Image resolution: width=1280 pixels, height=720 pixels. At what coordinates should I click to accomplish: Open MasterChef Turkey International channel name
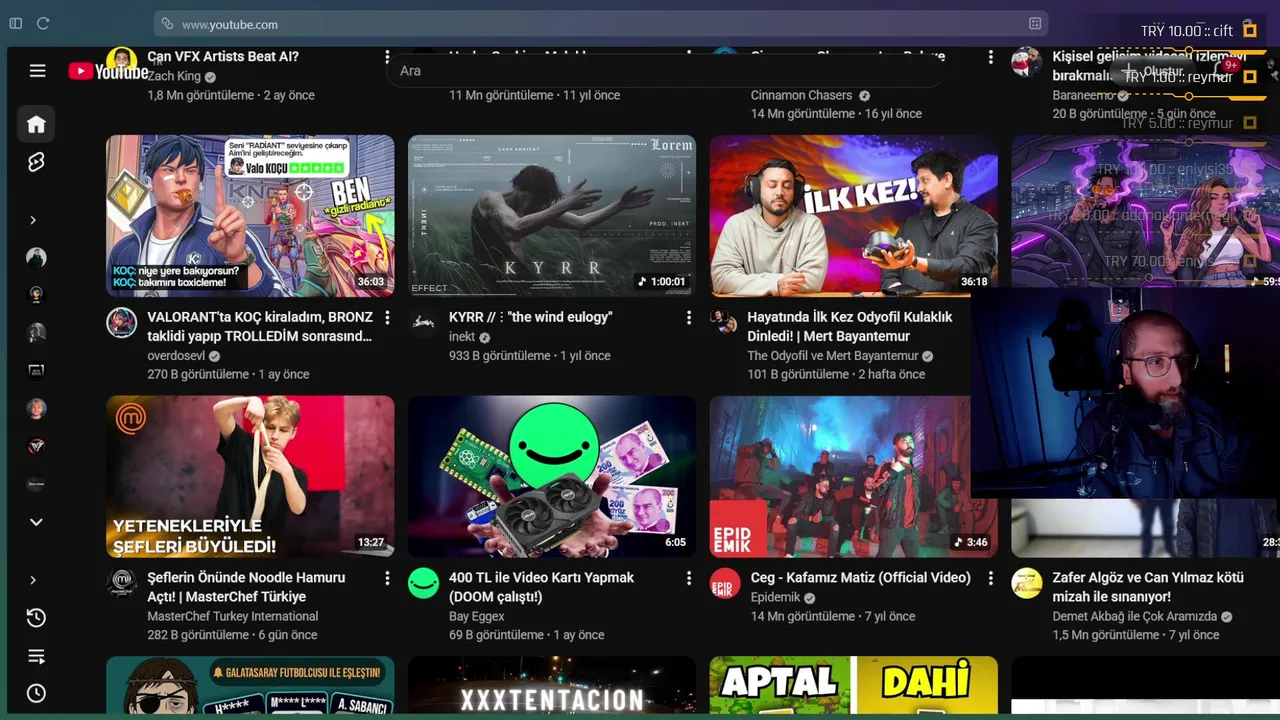click(232, 616)
